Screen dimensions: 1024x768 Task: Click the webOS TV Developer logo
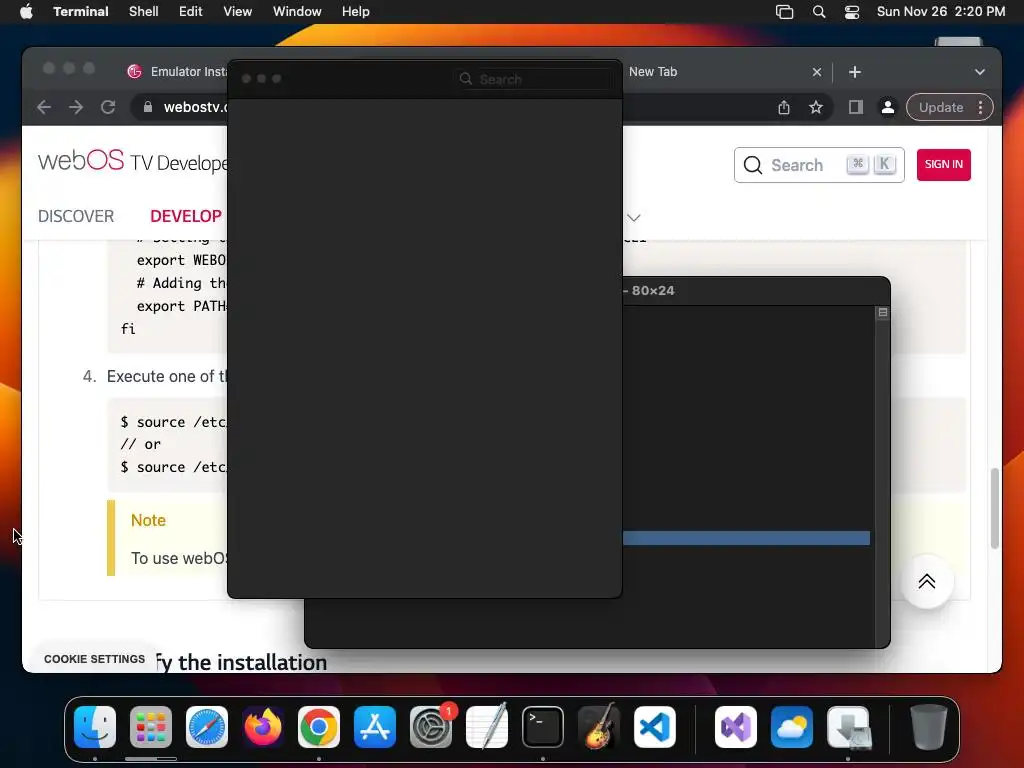coord(133,161)
